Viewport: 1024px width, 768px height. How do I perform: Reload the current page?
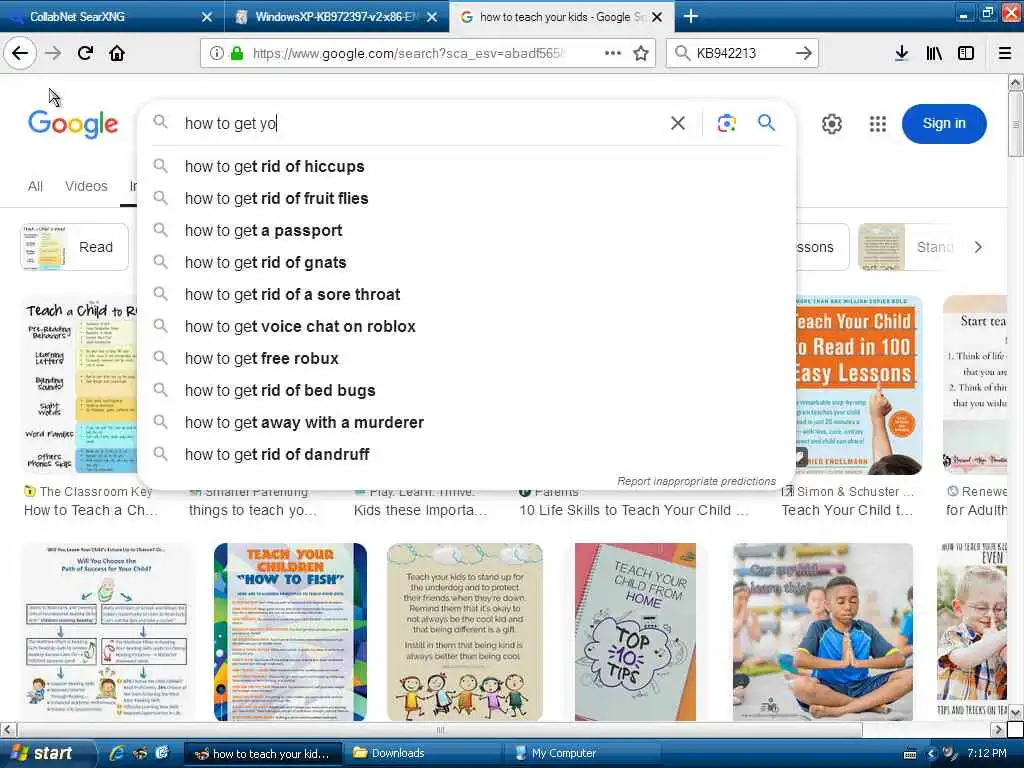point(85,53)
